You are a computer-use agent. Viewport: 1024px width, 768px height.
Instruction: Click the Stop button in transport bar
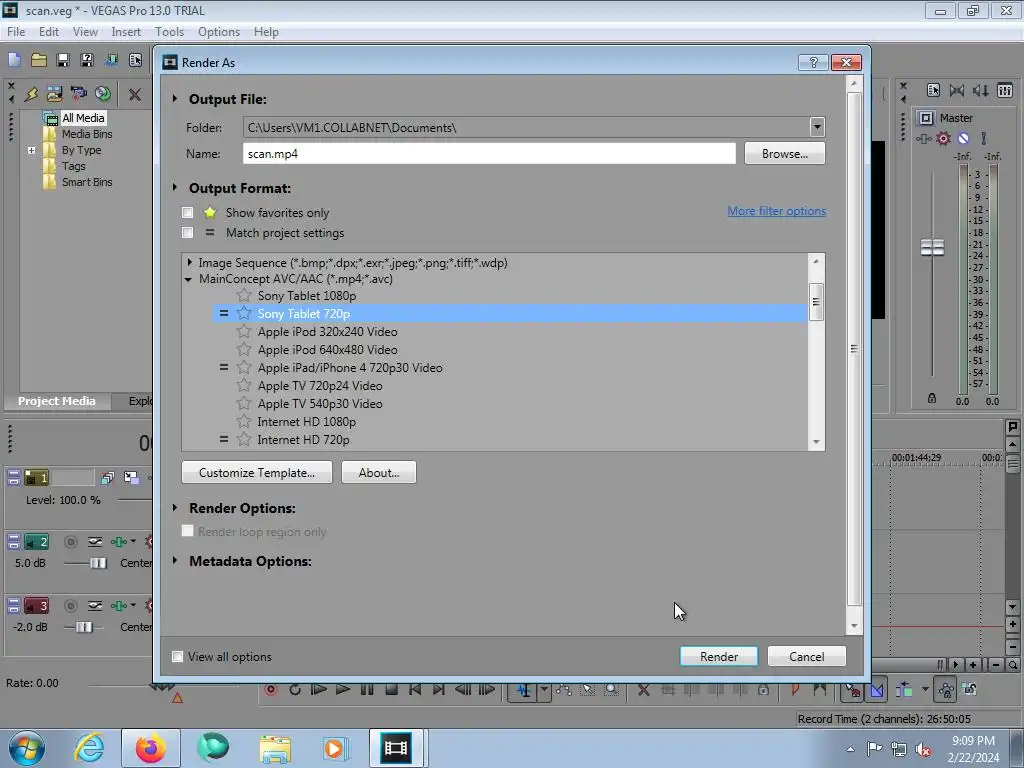pyautogui.click(x=391, y=690)
